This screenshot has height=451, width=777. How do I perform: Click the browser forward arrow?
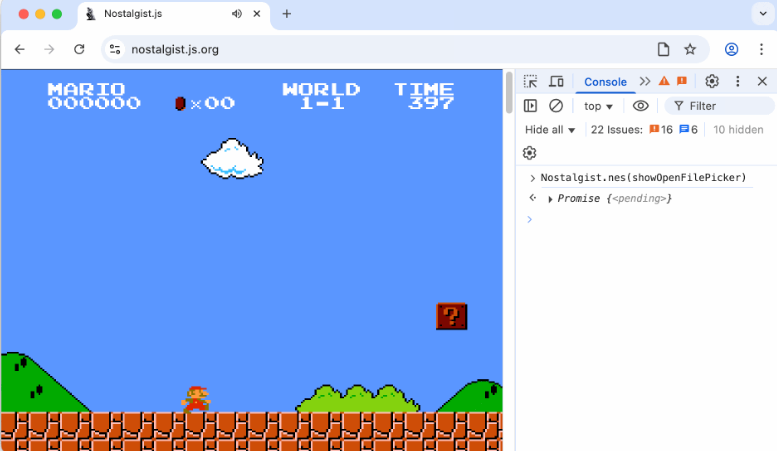pos(49,49)
